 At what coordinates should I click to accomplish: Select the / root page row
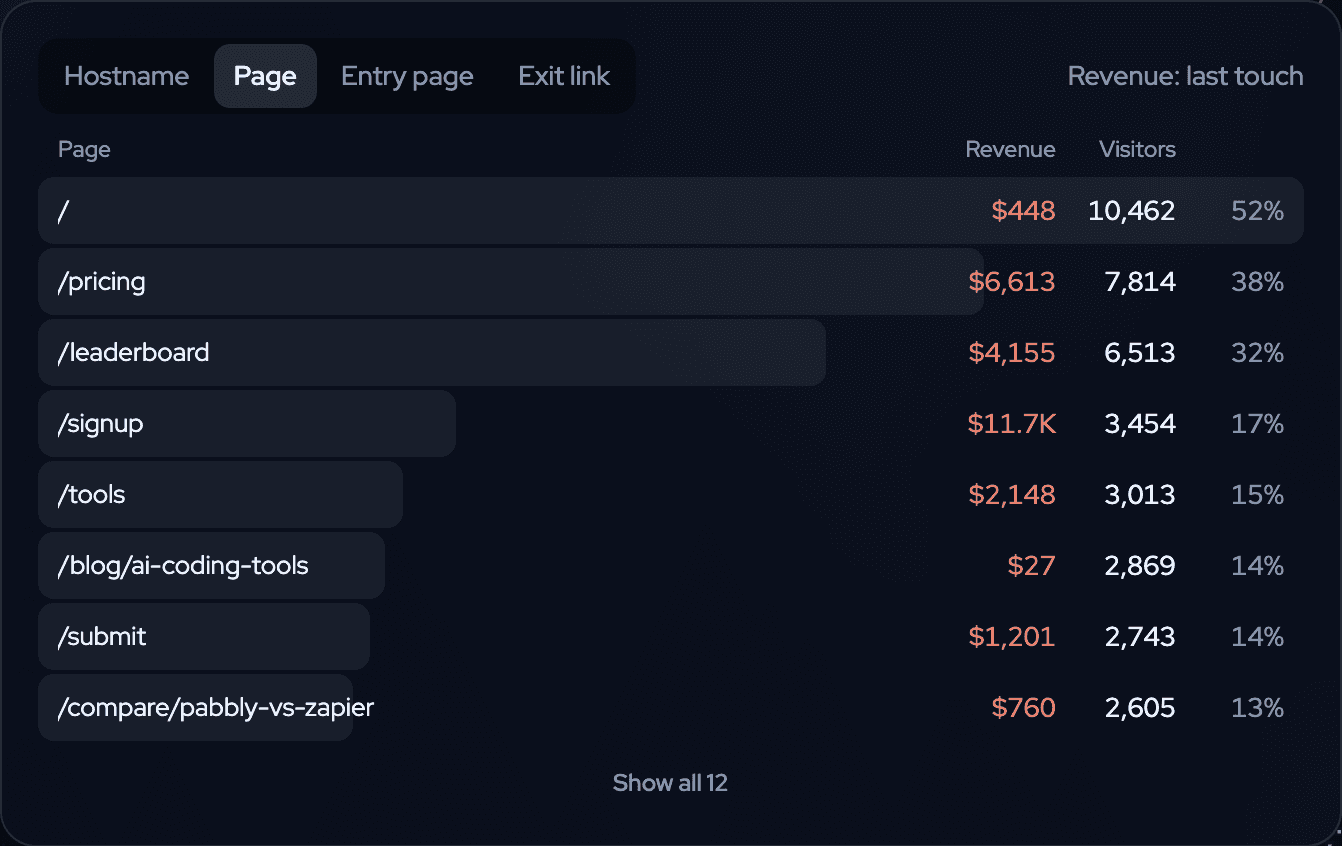(x=671, y=211)
